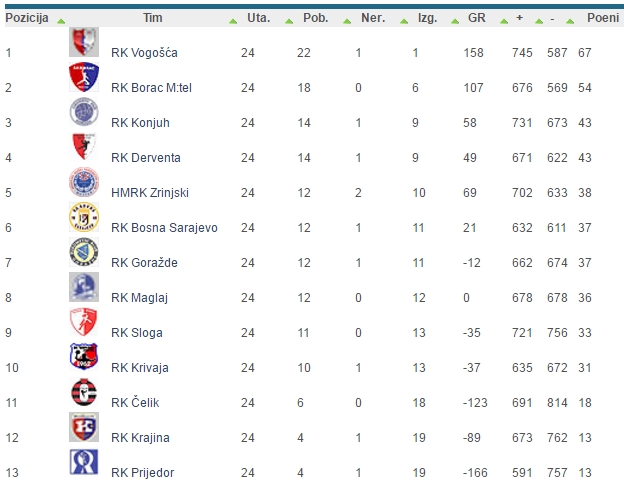Click the RK Prijedor team logo
The image size is (624, 494).
point(84,463)
